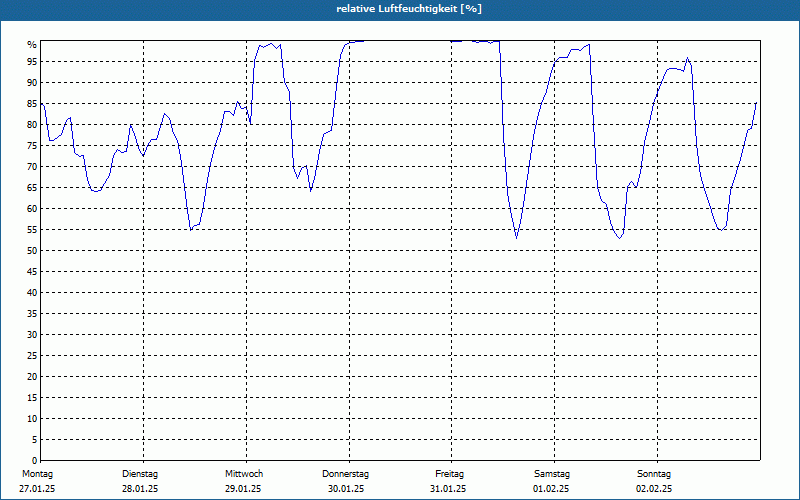Click the Donnerstag day label

[345, 474]
